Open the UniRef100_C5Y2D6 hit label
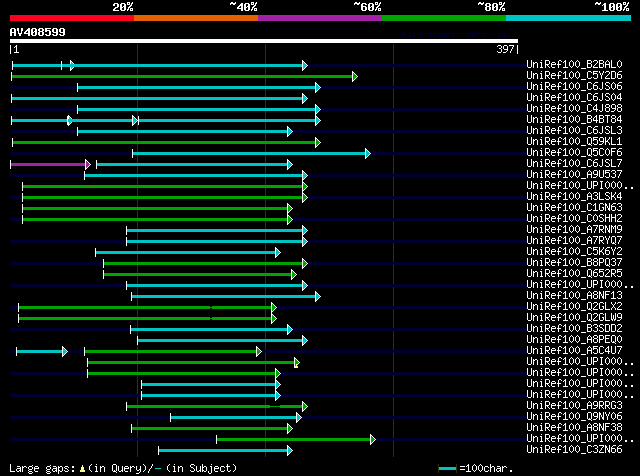This screenshot has width=640, height=476. pos(574,76)
